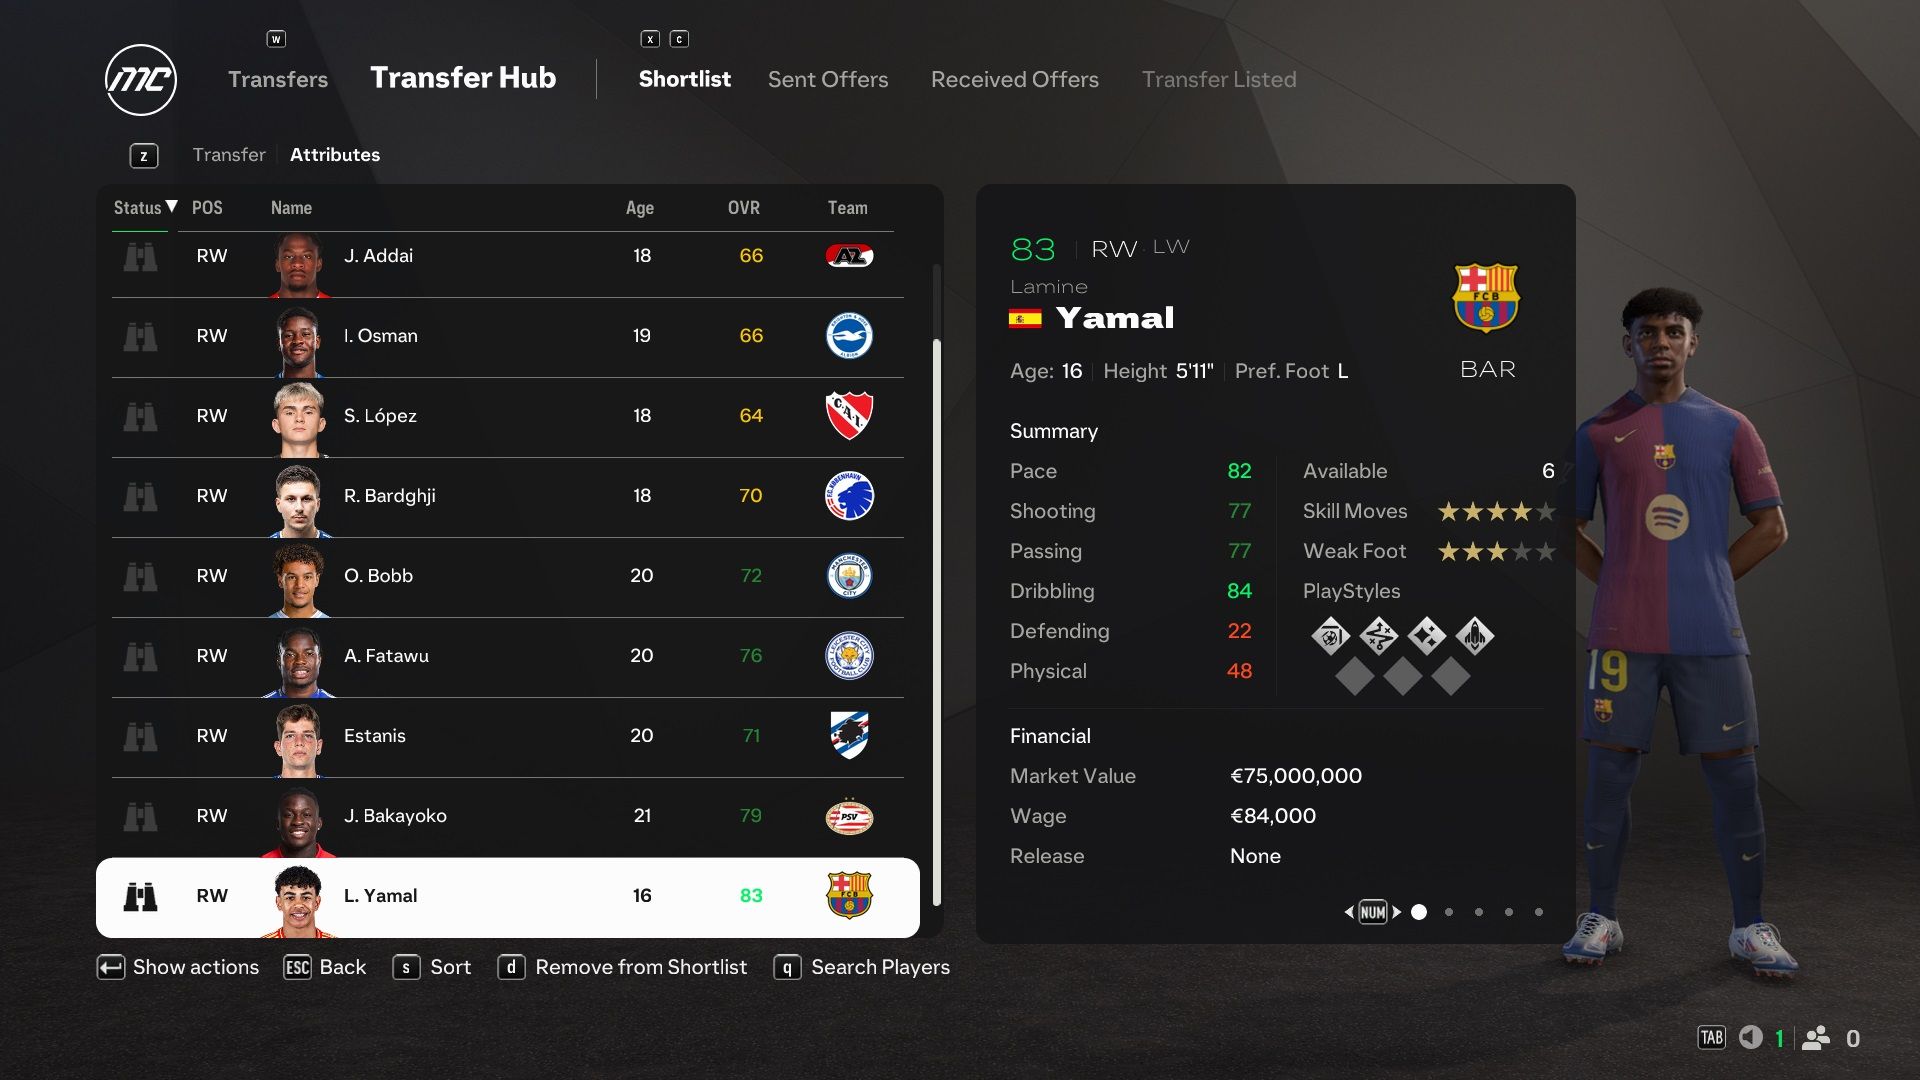This screenshot has width=1920, height=1080.
Task: Expand the Transfer Listed tab
Action: (1217, 79)
